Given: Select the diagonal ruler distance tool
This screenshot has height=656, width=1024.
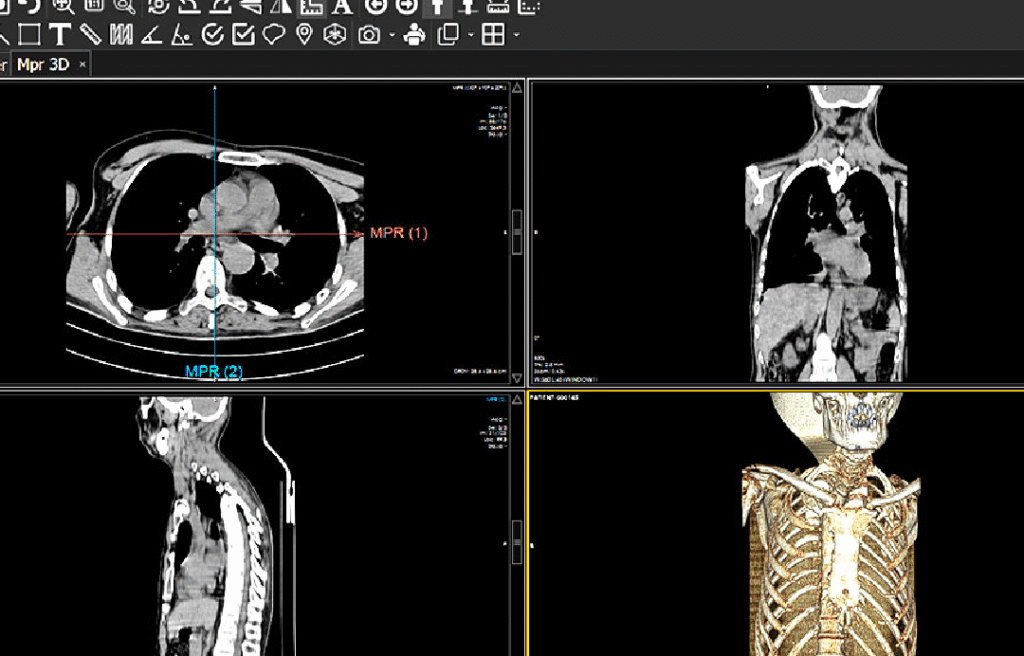Looking at the screenshot, I should (90, 35).
